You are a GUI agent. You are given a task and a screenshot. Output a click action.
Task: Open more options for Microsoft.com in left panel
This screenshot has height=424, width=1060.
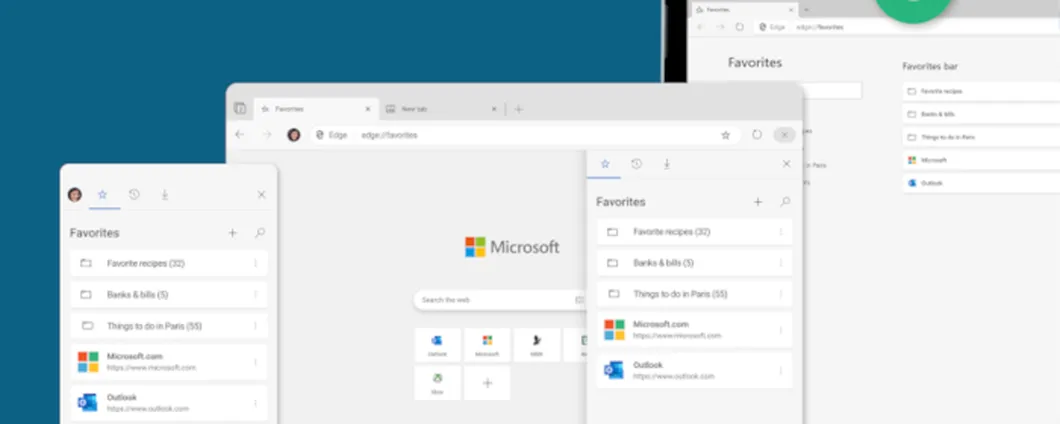click(256, 362)
